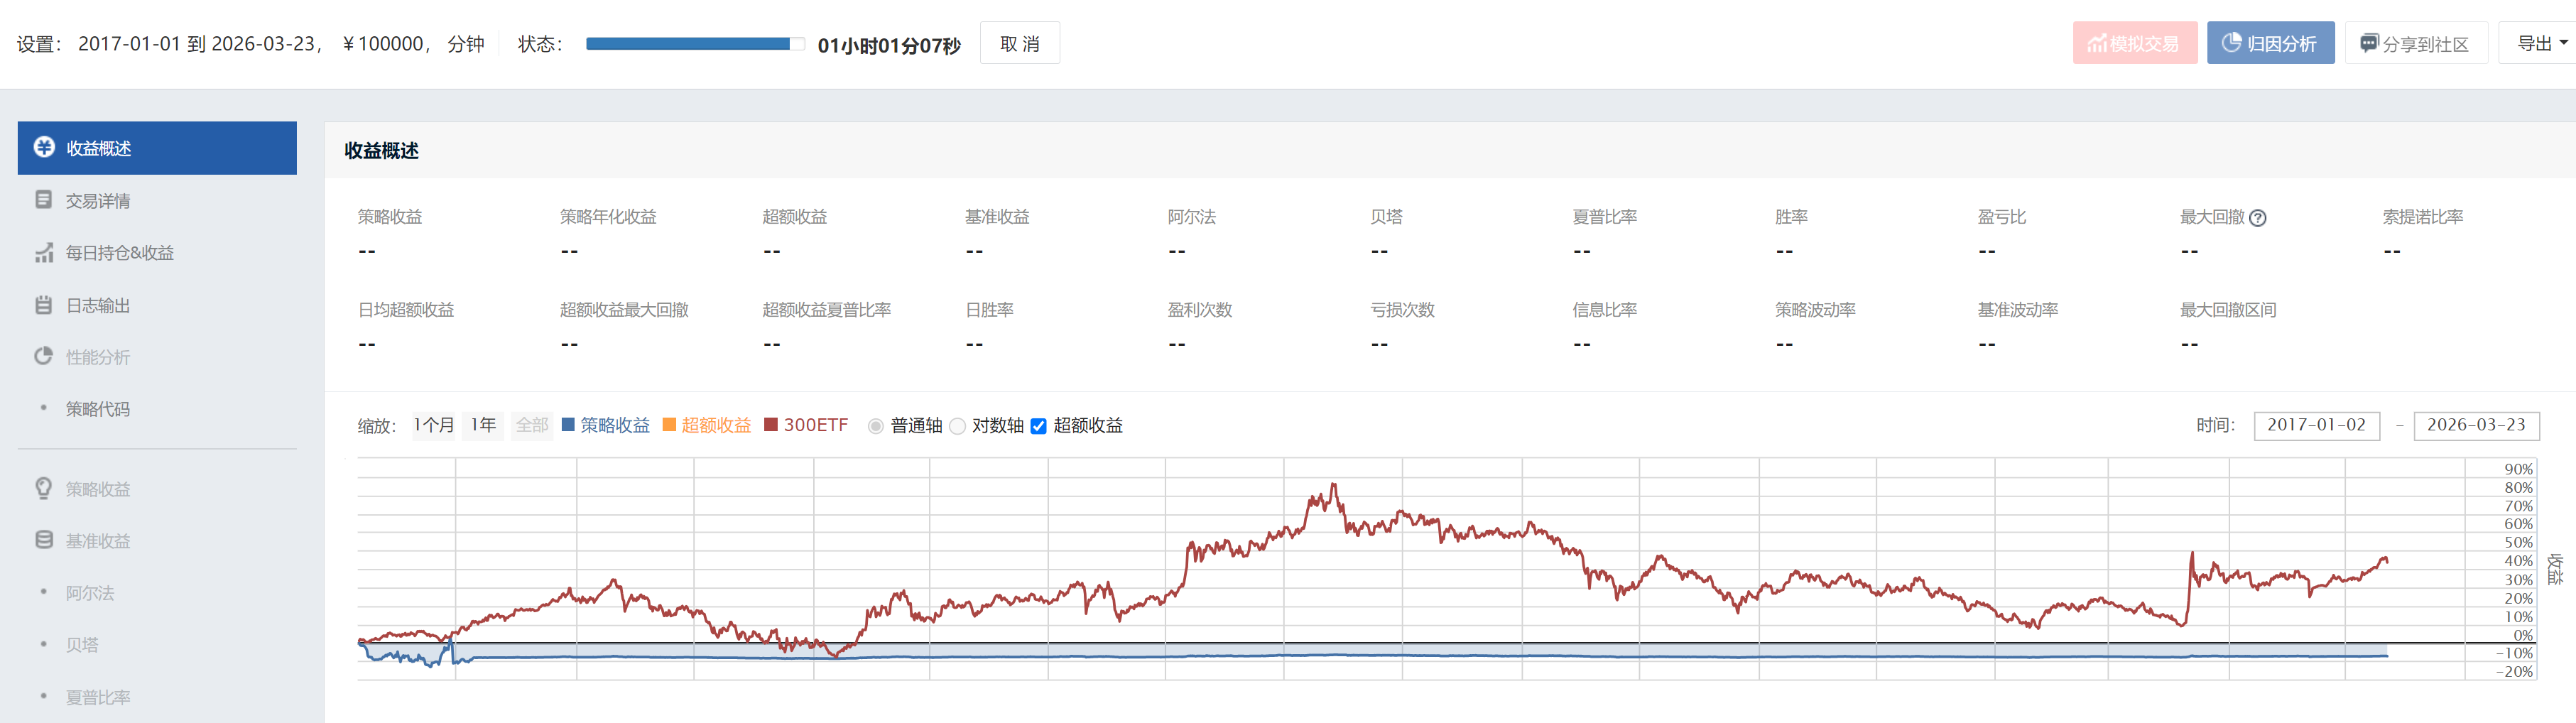
Task: Open the start date 2017-01-02 picker
Action: click(2316, 425)
